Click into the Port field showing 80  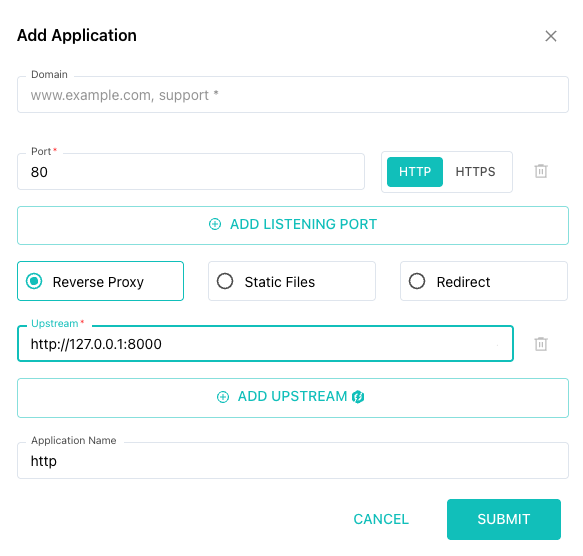191,171
